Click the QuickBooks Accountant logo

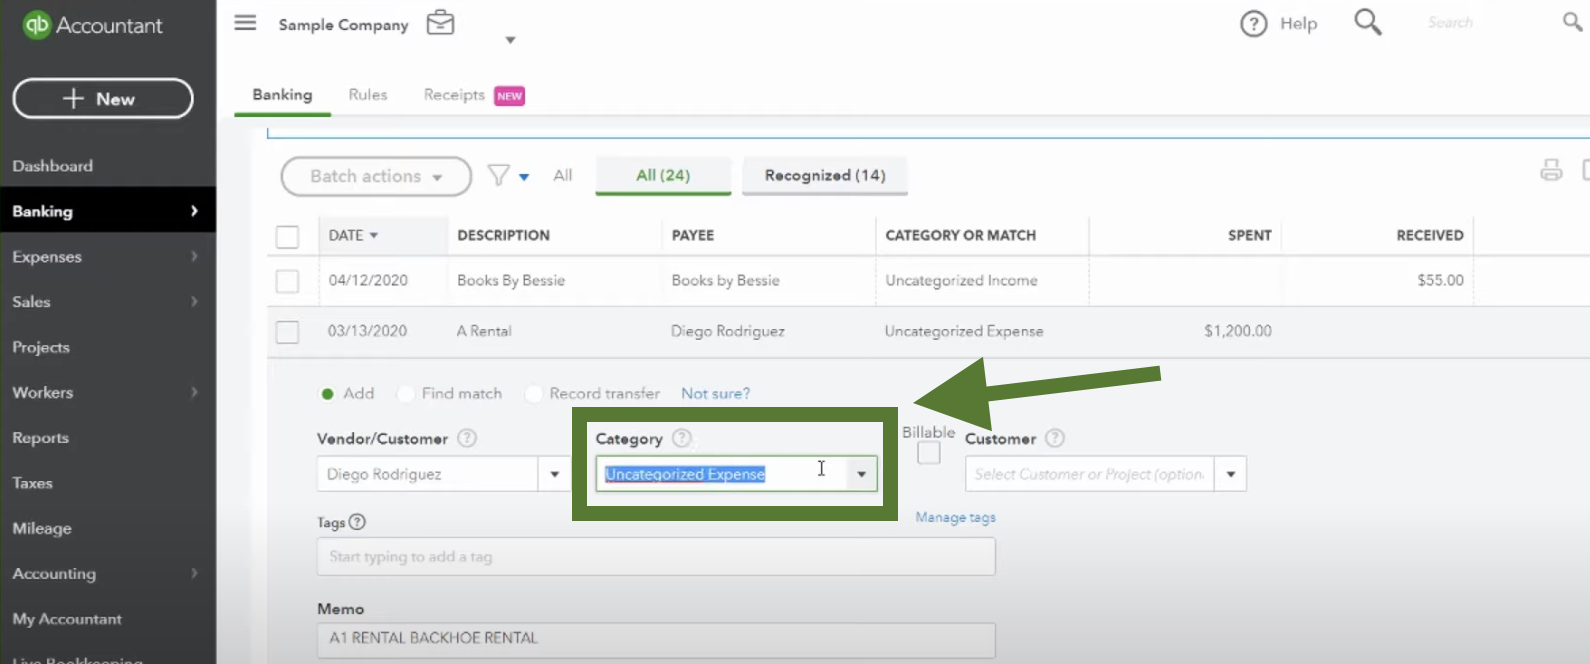(x=92, y=25)
